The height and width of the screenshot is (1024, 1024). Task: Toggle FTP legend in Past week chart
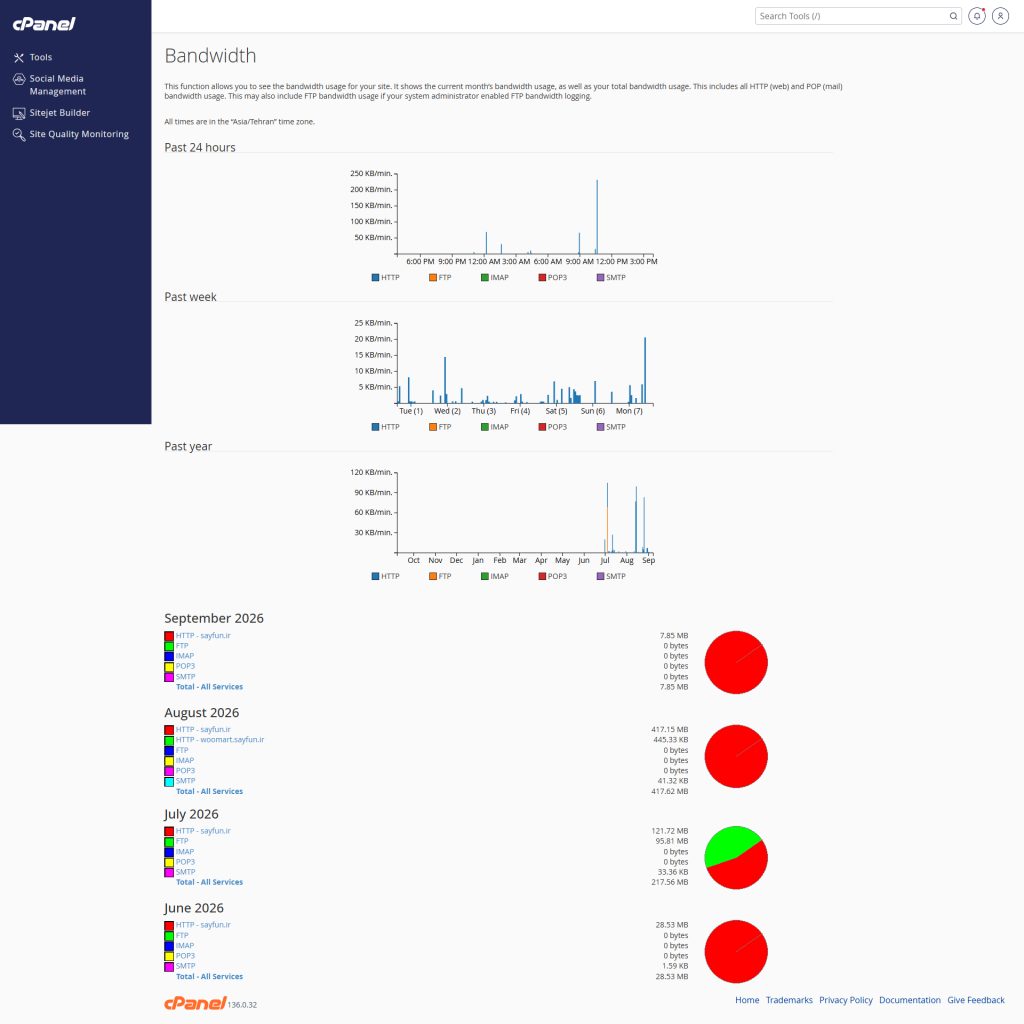point(440,427)
